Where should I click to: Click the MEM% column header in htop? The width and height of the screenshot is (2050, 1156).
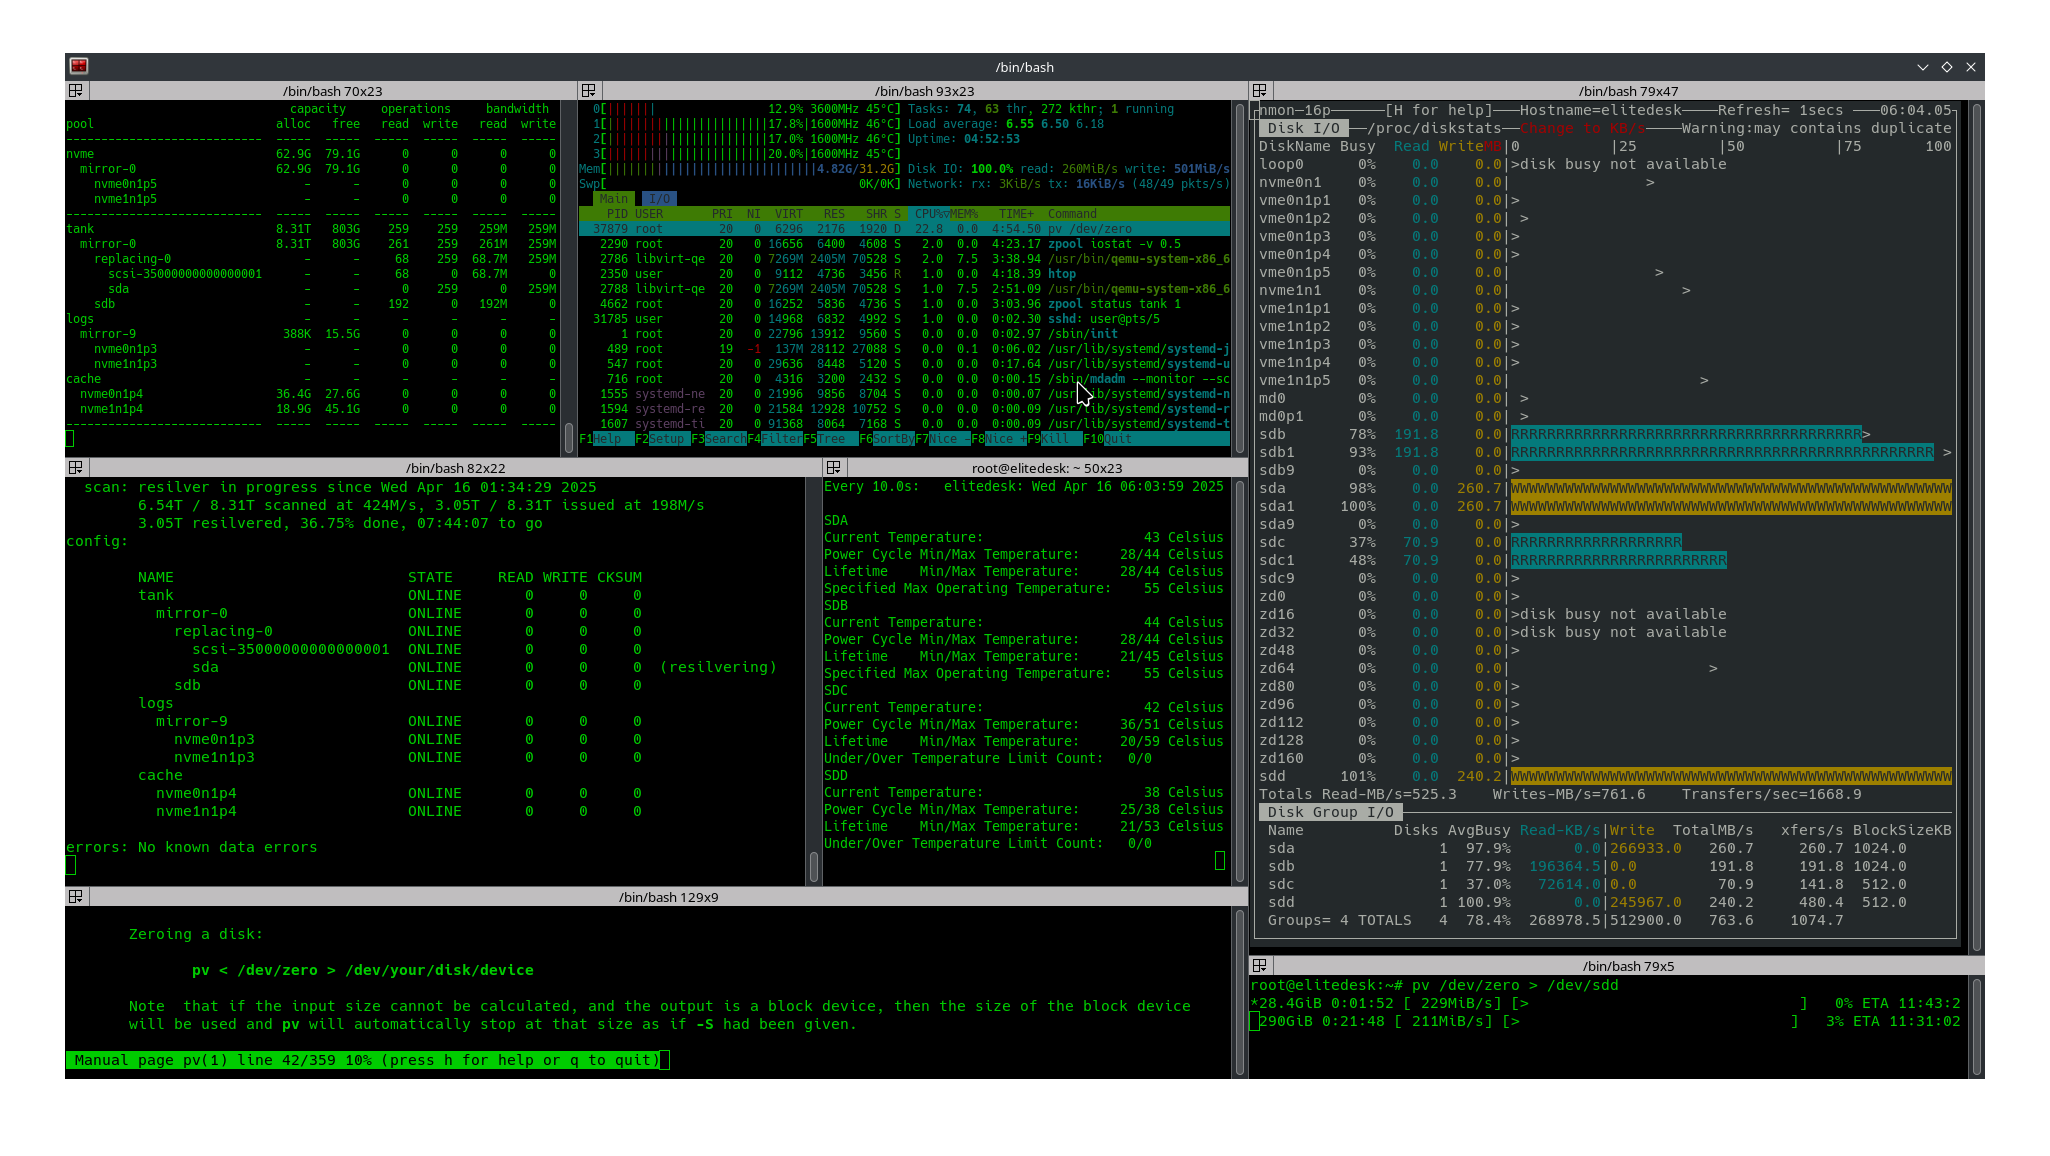pyautogui.click(x=964, y=214)
